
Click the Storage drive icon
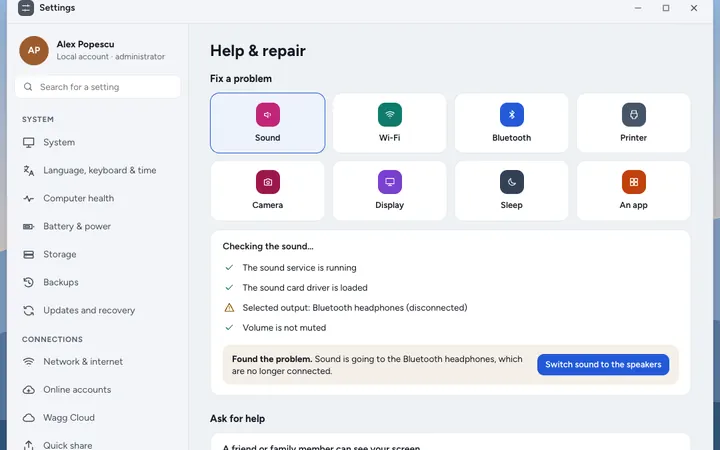[28, 254]
